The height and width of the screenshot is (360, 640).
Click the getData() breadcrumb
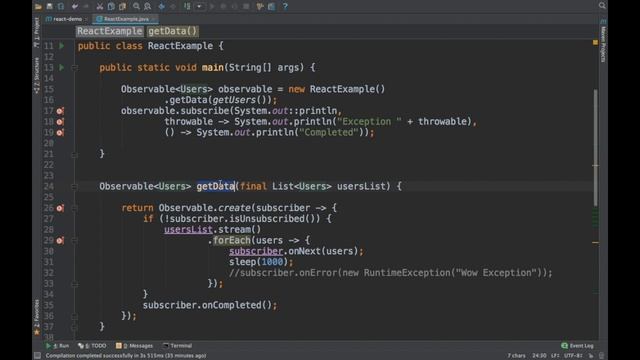pyautogui.click(x=172, y=31)
